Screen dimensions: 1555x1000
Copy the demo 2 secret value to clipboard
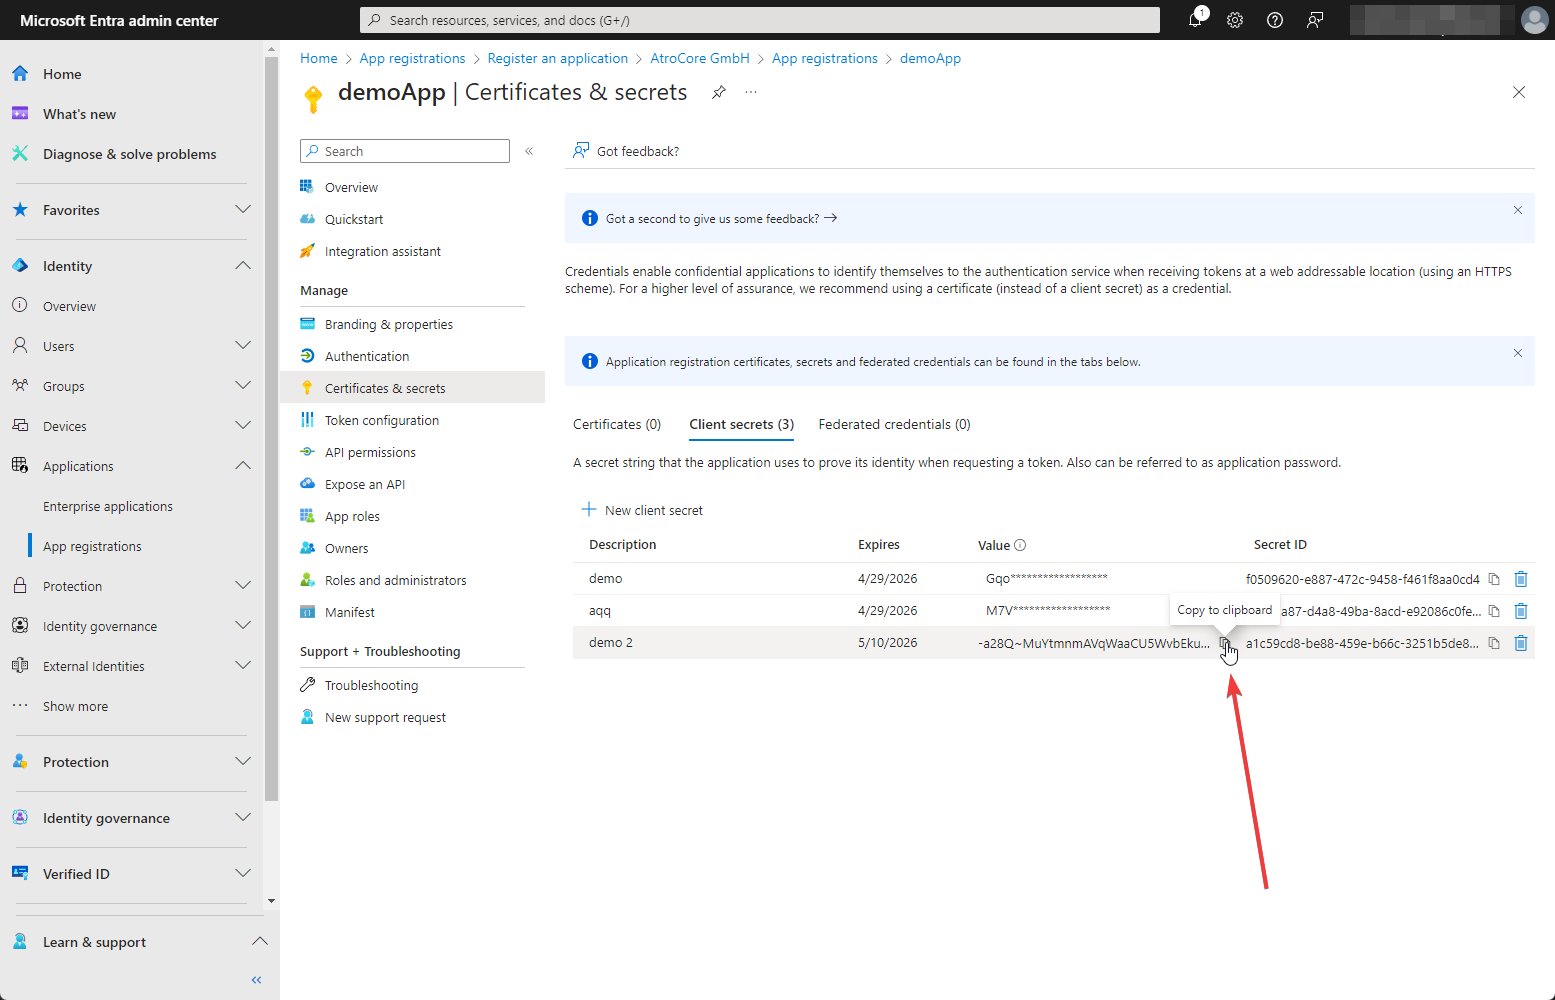pos(1224,643)
